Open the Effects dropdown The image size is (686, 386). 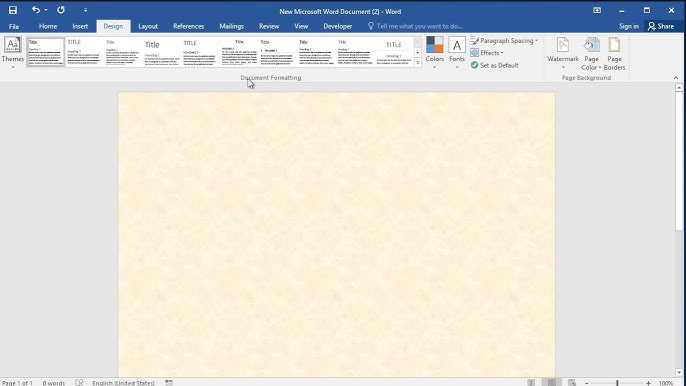(487, 53)
